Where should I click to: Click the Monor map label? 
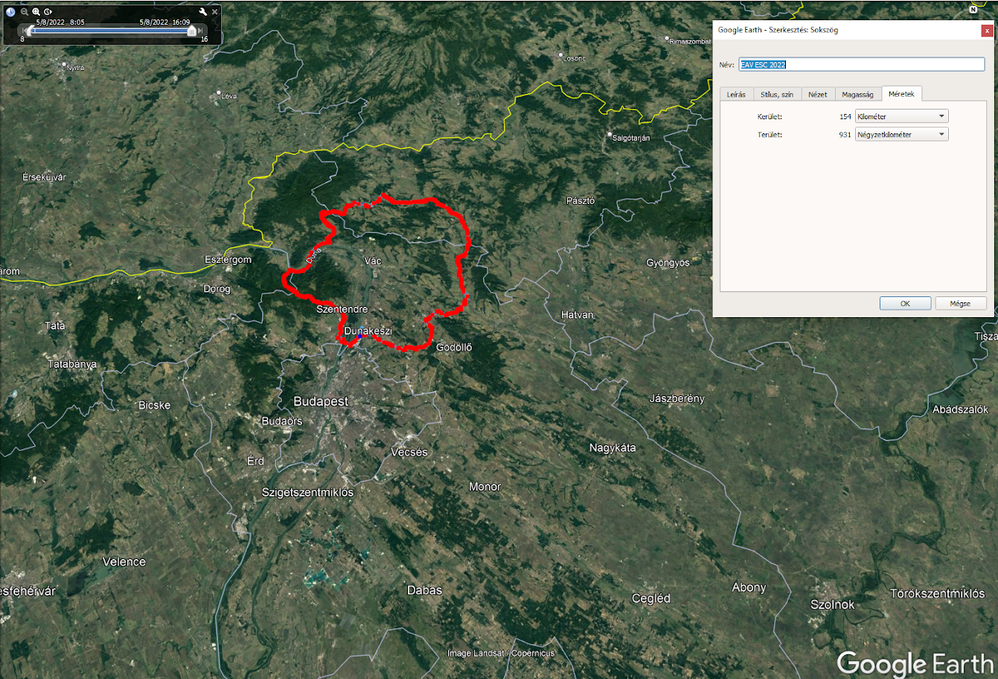pos(485,487)
